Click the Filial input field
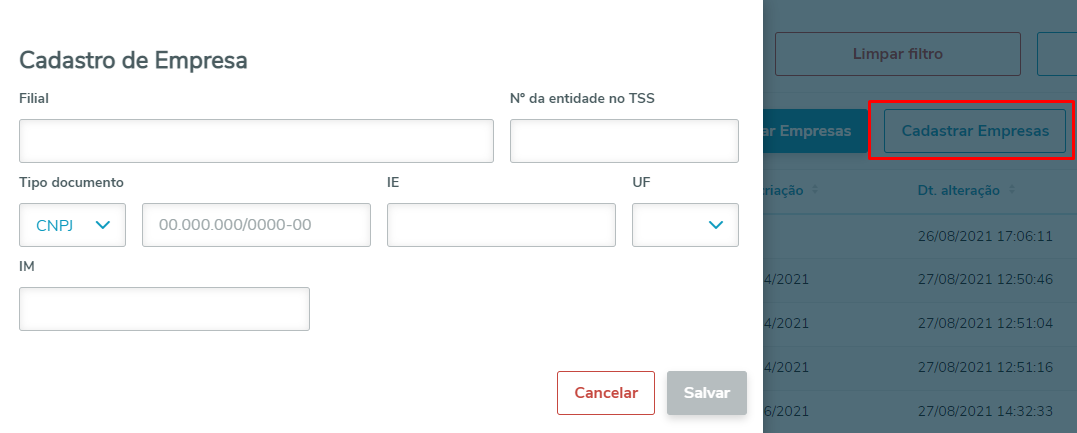This screenshot has width=1077, height=433. [x=256, y=141]
